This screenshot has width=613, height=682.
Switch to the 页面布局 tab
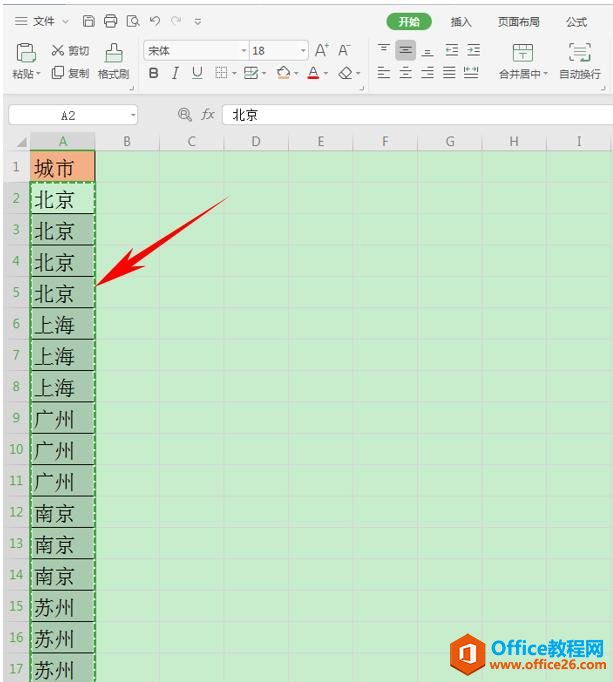tap(519, 22)
